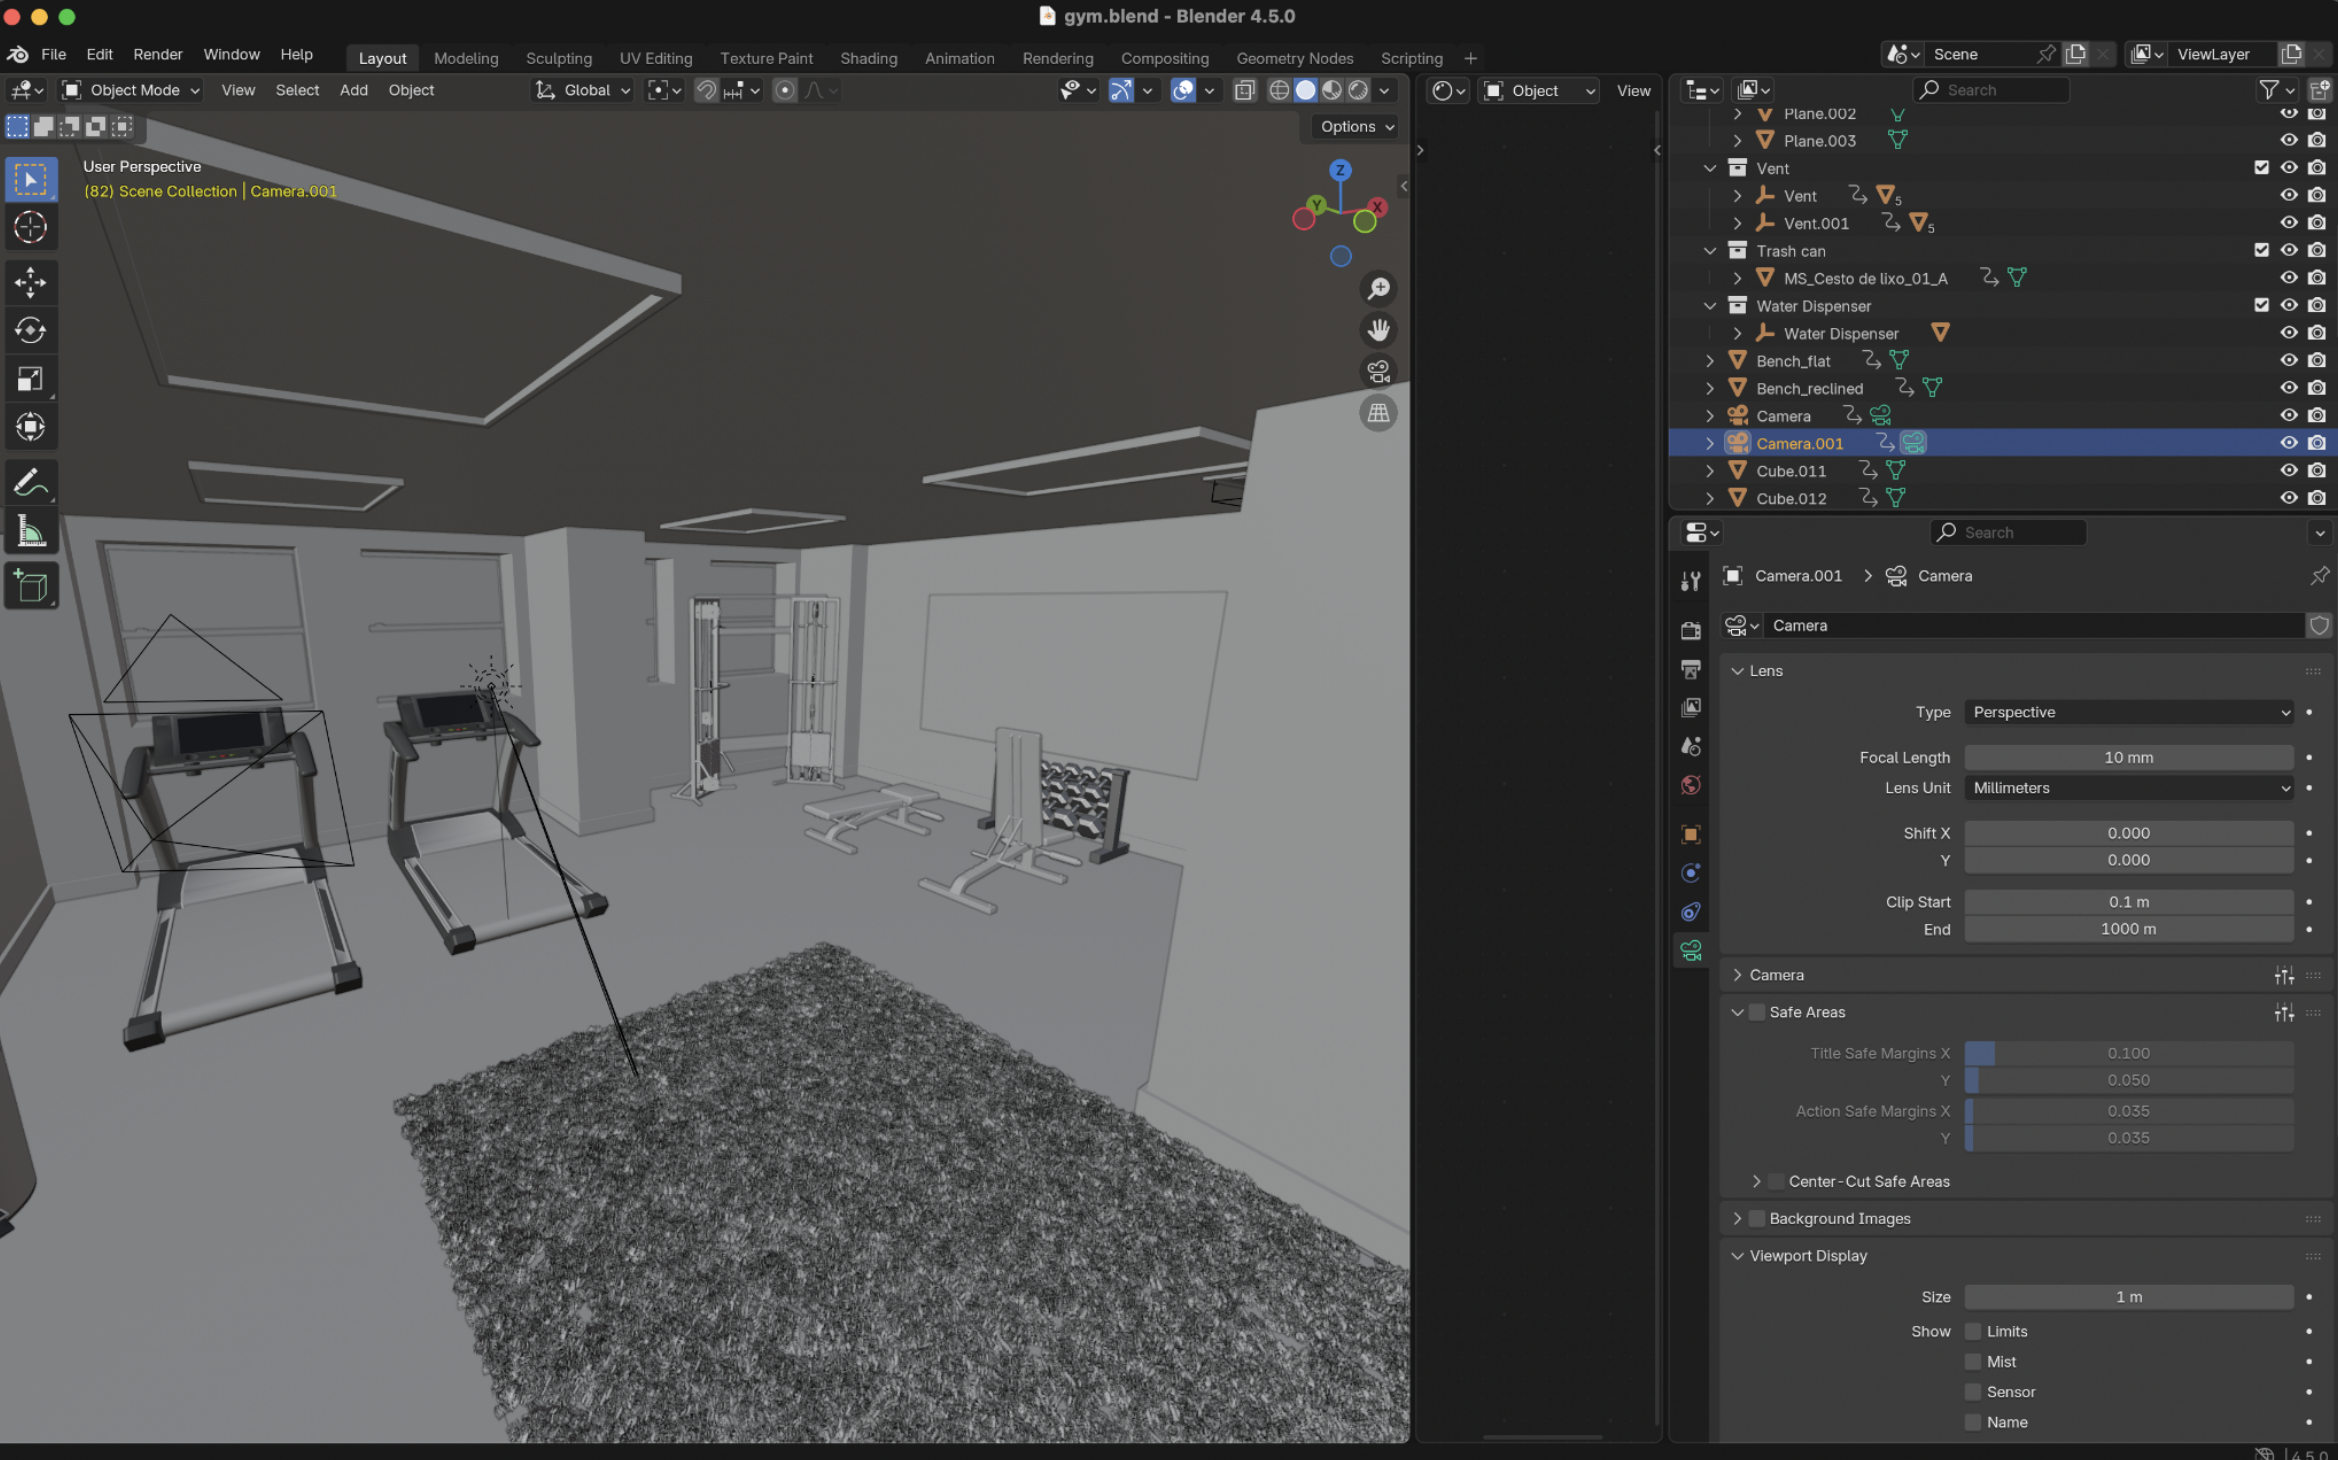Open the Tool properties tab
The image size is (2338, 1460).
pyautogui.click(x=1691, y=581)
